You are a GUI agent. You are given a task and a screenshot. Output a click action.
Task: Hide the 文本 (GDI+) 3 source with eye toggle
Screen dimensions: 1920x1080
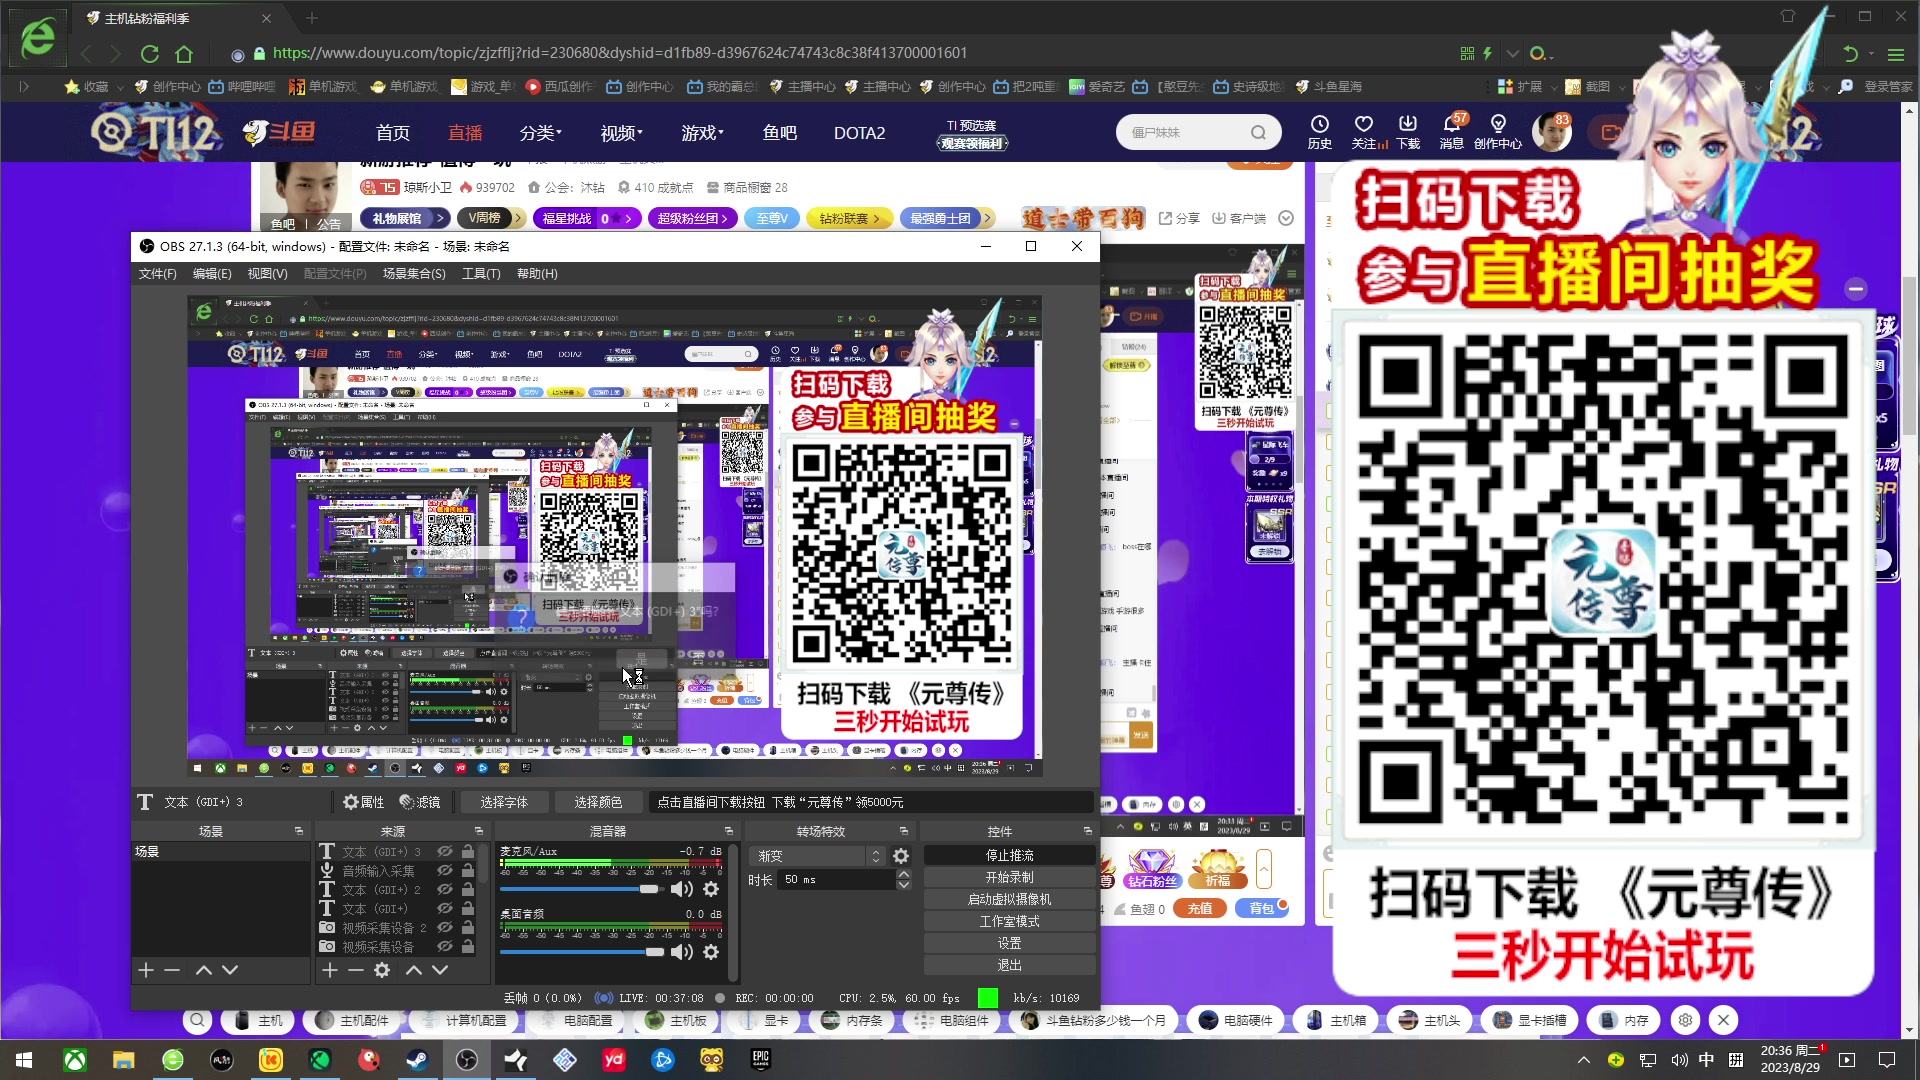[x=445, y=851]
